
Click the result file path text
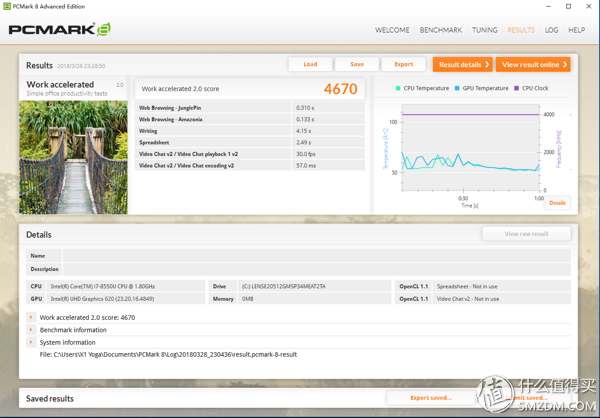point(168,354)
